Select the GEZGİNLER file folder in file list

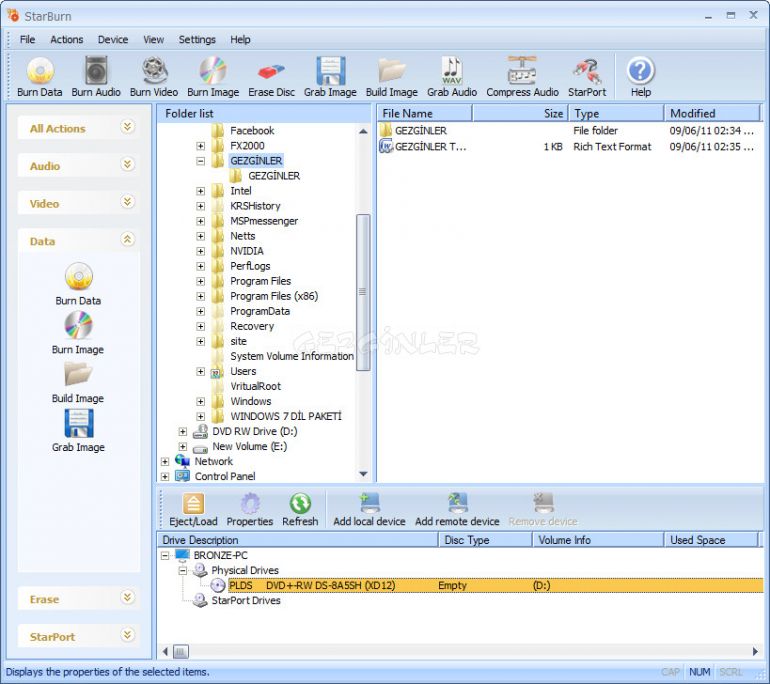[420, 131]
